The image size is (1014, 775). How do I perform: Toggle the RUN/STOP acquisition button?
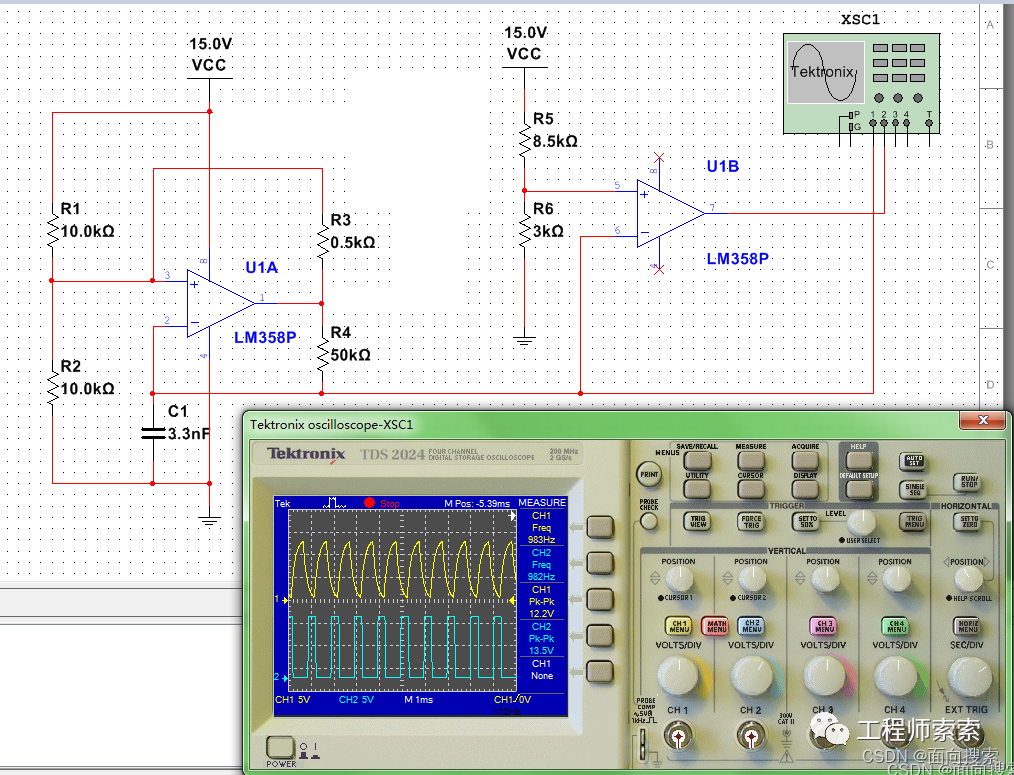tap(968, 482)
